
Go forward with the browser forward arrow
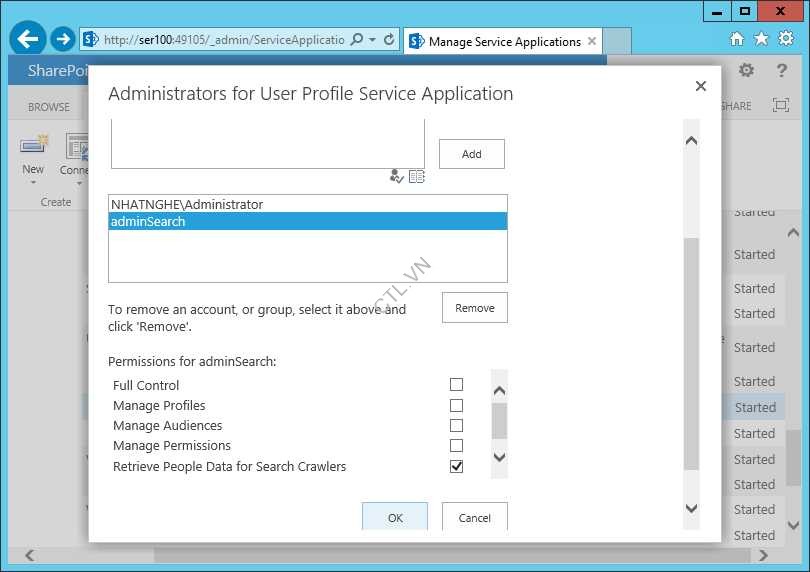click(63, 39)
